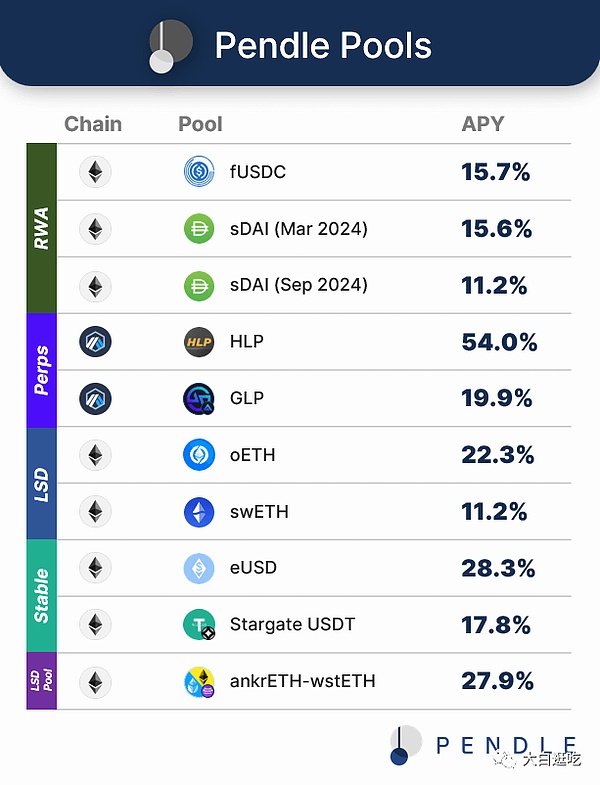Click the Pendle wordmark in the footer
Viewport: 600px width, 785px height.
click(x=506, y=745)
